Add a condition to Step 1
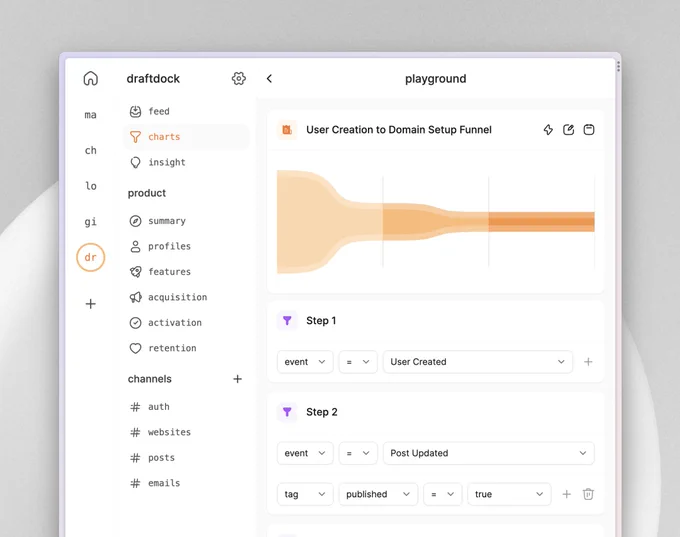This screenshot has width=680, height=537. [x=588, y=362]
